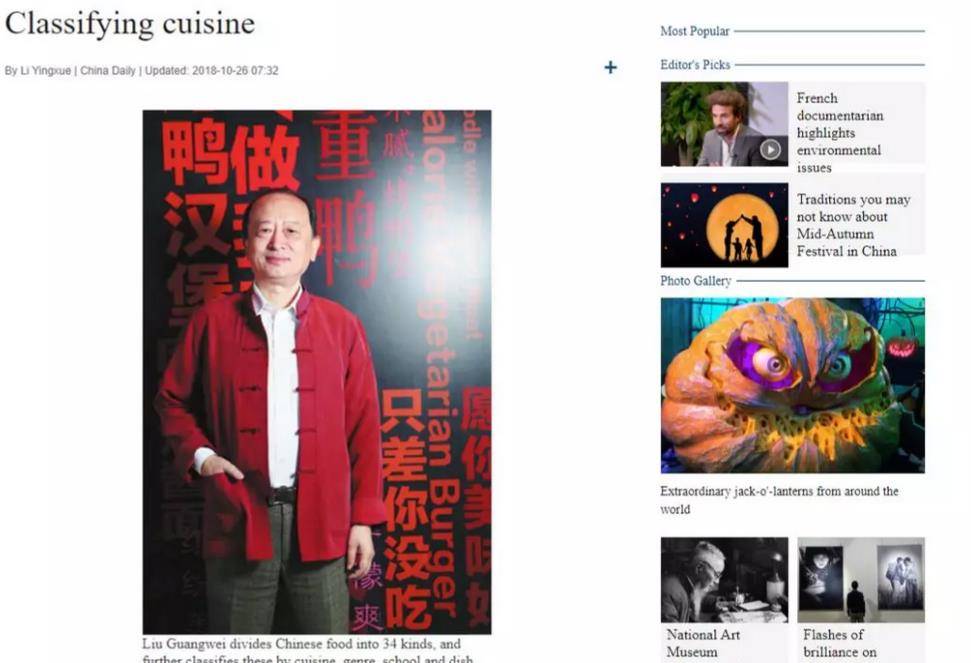The image size is (971, 663).
Task: Select the Most Popular section heading
Action: [695, 31]
